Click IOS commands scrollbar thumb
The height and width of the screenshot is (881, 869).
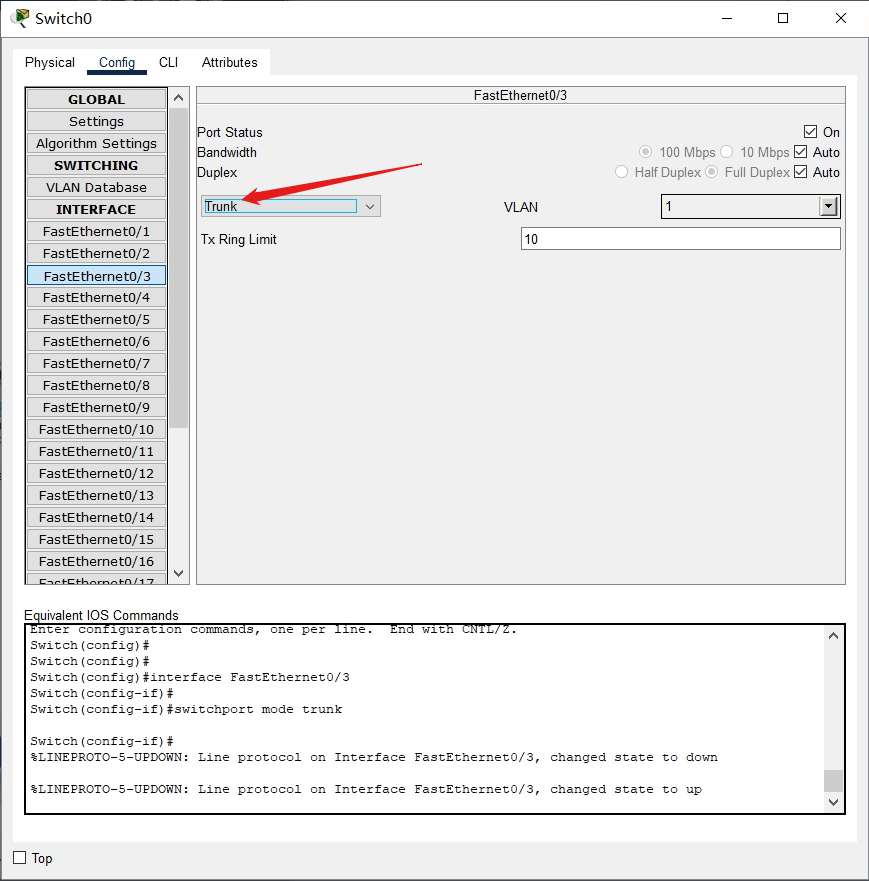(834, 780)
